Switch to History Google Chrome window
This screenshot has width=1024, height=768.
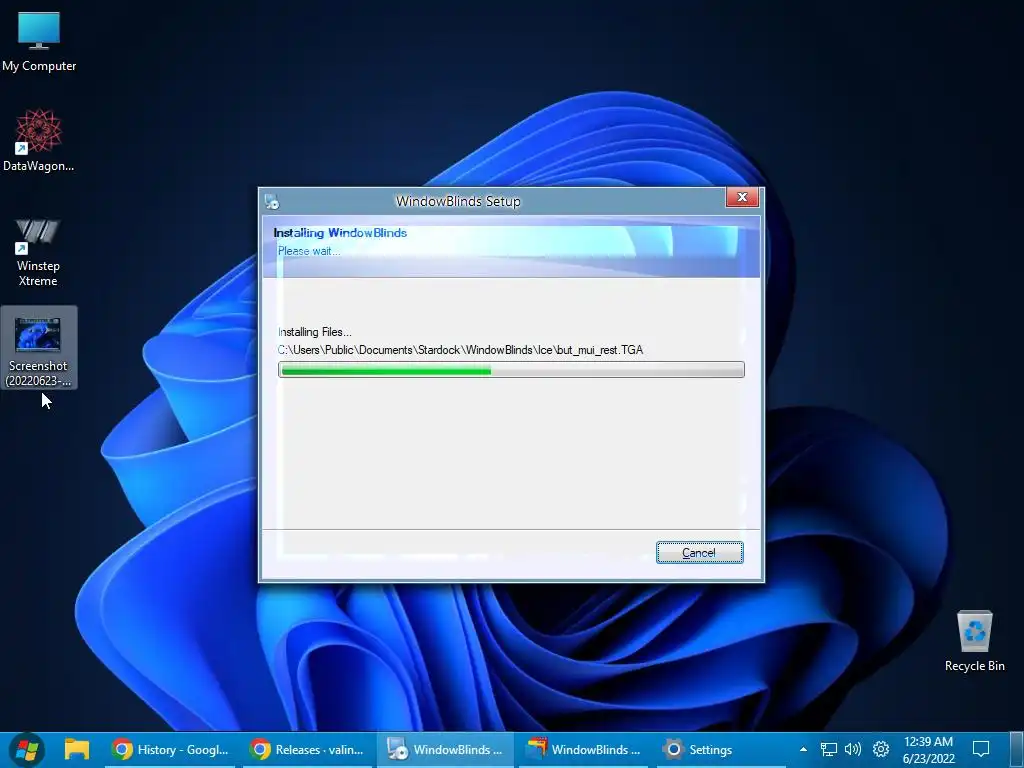click(x=170, y=750)
